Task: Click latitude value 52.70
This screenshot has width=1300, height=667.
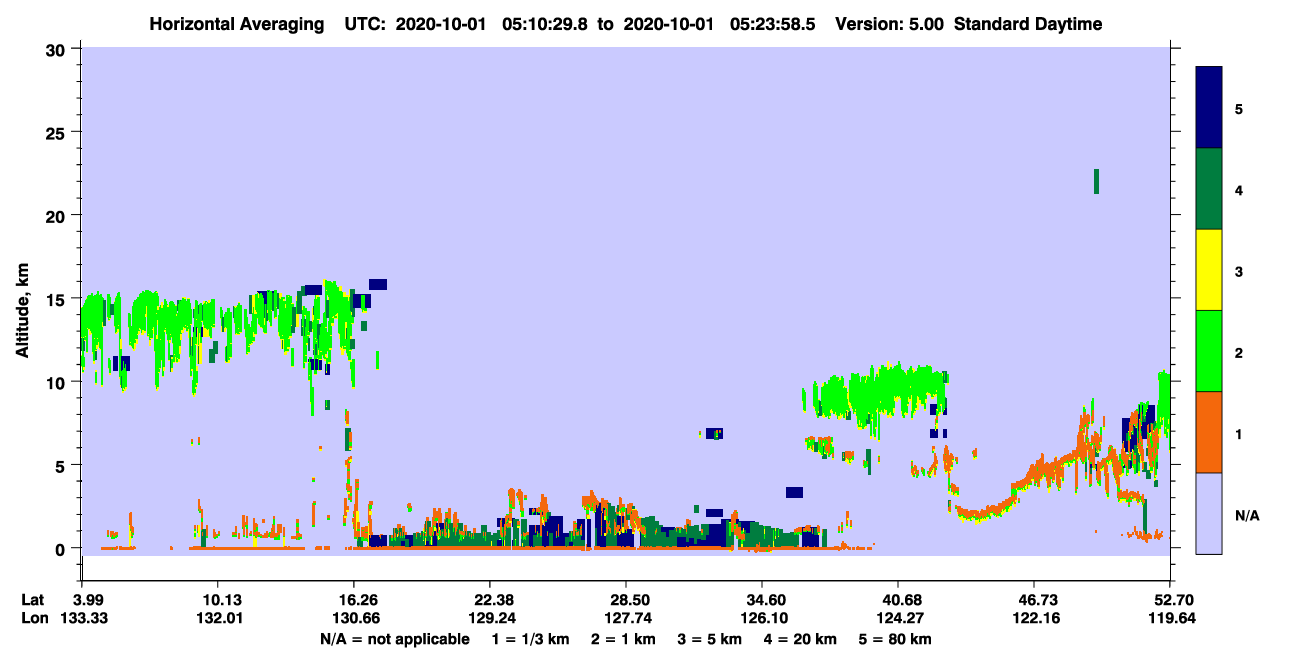Action: coord(1177,600)
